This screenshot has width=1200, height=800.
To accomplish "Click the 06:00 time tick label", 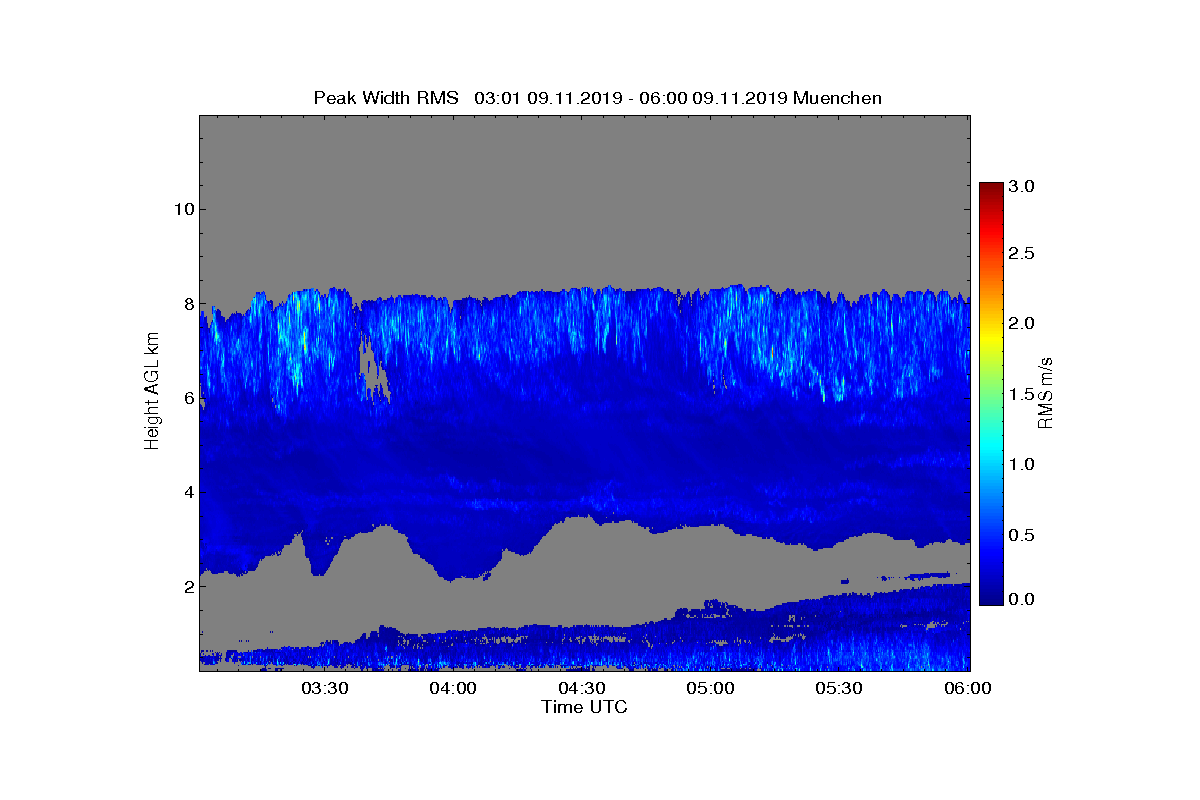I will (x=968, y=688).
